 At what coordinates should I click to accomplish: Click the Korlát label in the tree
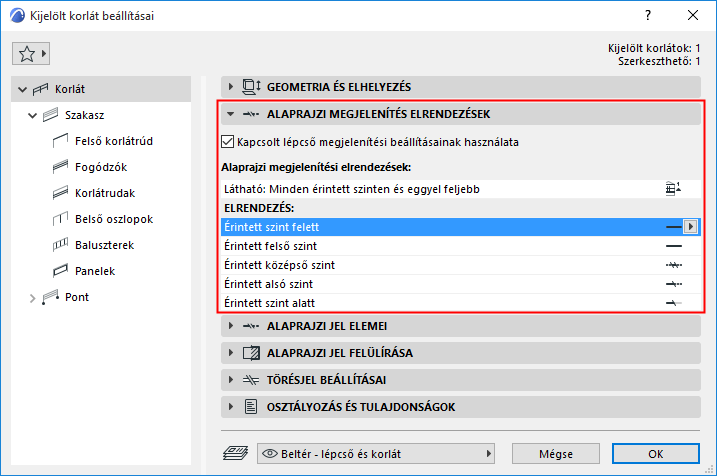[x=70, y=89]
